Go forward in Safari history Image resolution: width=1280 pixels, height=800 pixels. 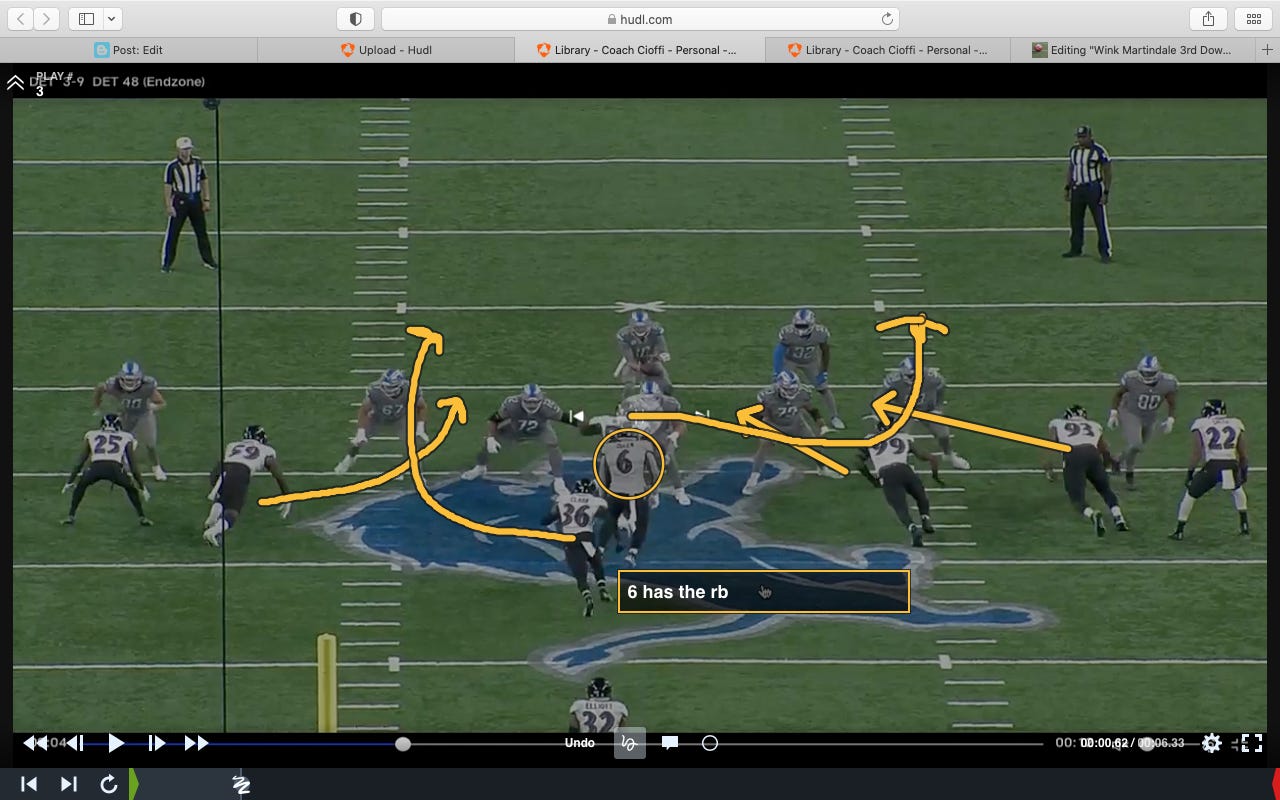(46, 19)
